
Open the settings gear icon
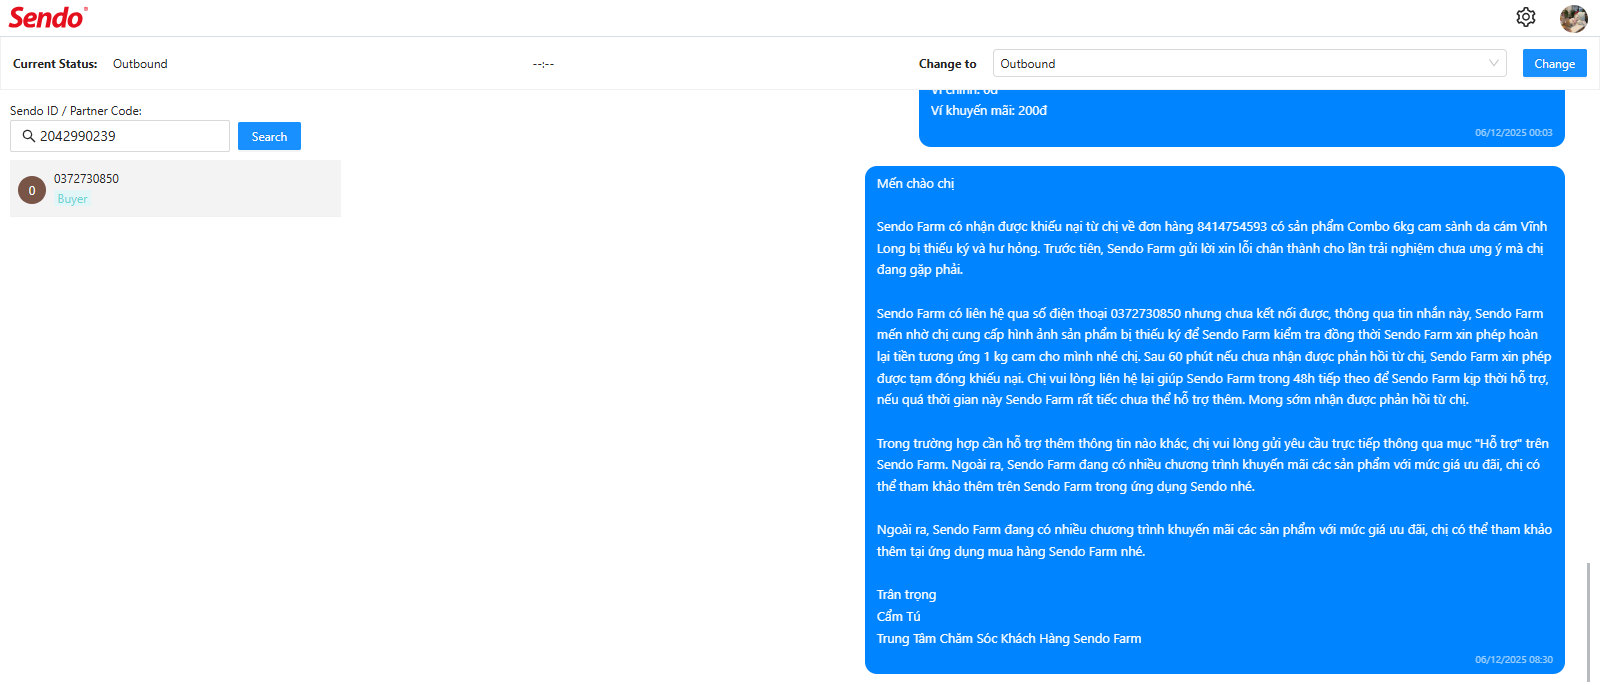(x=1526, y=17)
